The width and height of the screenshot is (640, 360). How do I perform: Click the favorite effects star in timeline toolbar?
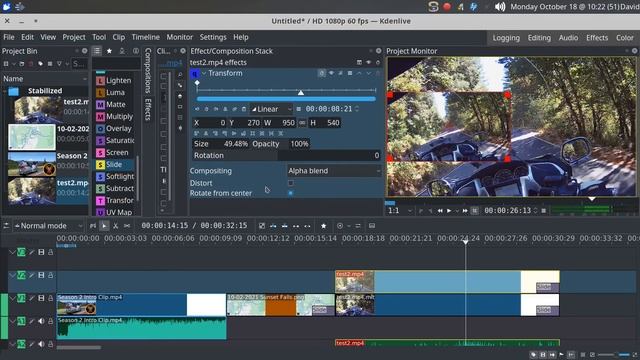point(324,226)
